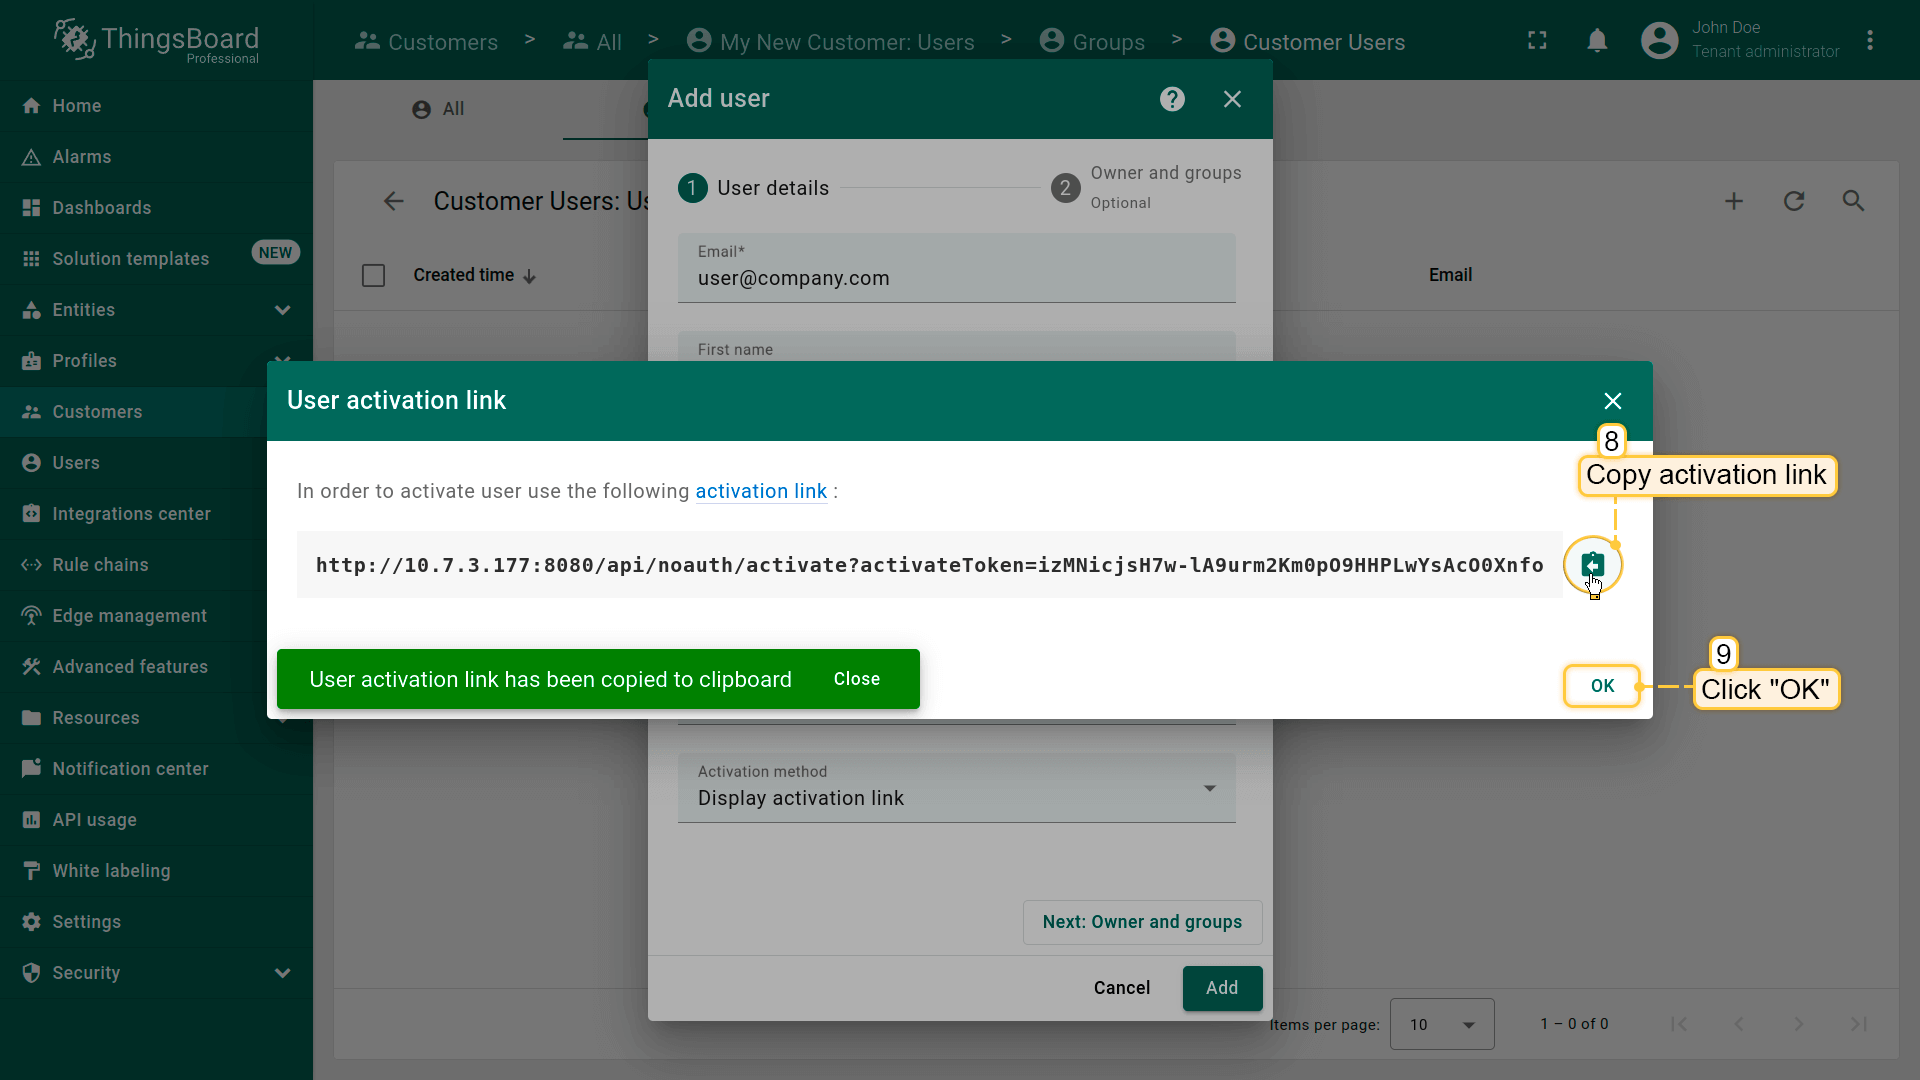The image size is (1920, 1080).
Task: Click OK in activation link dialog
Action: pos(1602,686)
